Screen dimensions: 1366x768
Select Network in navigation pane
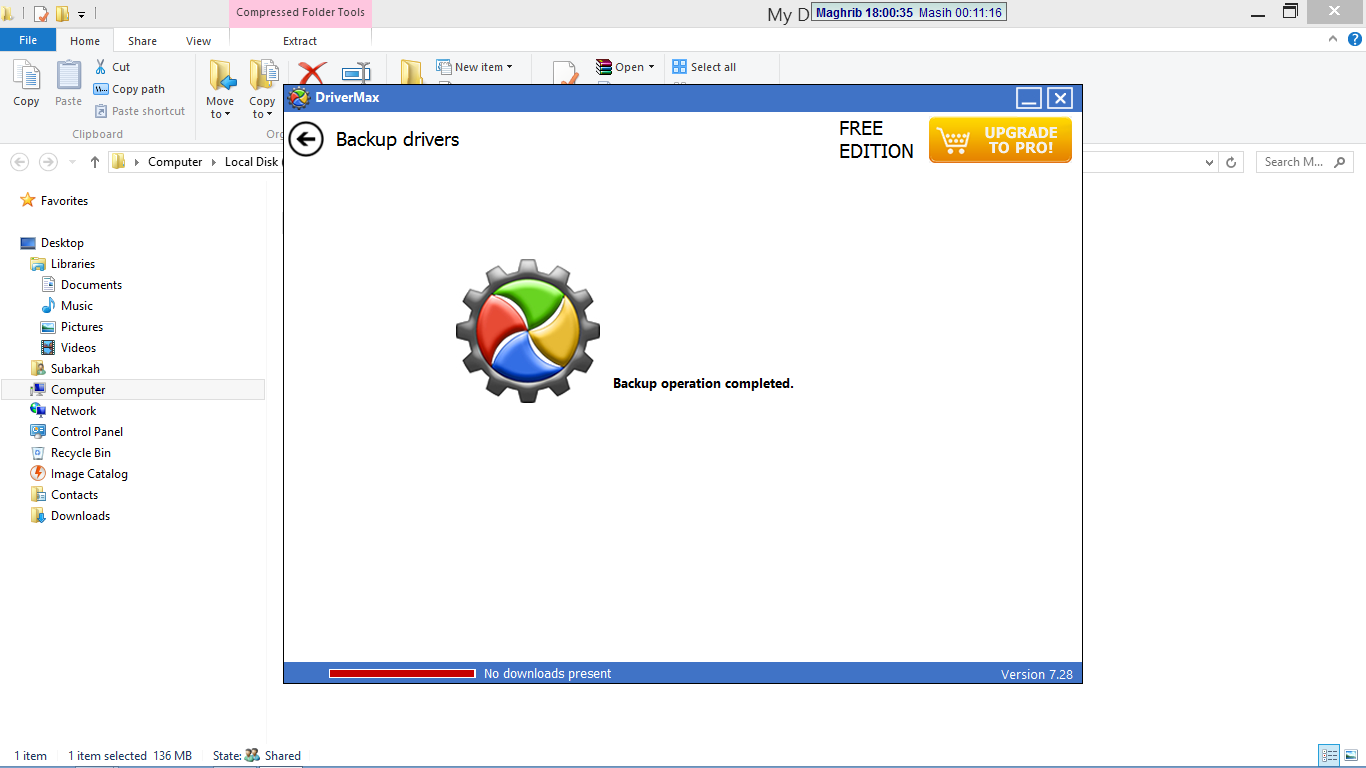coord(74,411)
